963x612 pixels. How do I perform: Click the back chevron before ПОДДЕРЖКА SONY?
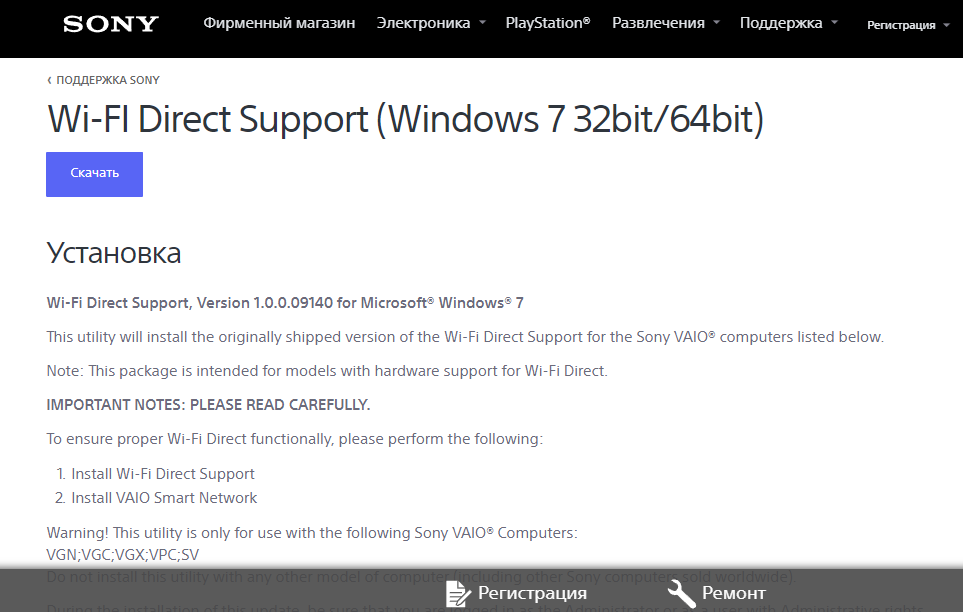[x=50, y=80]
